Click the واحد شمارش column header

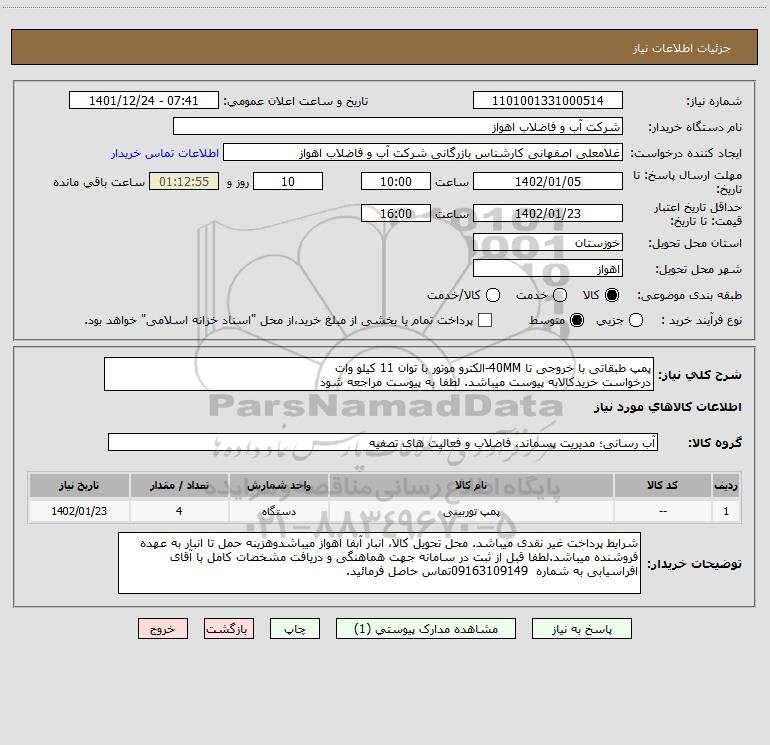pos(278,485)
